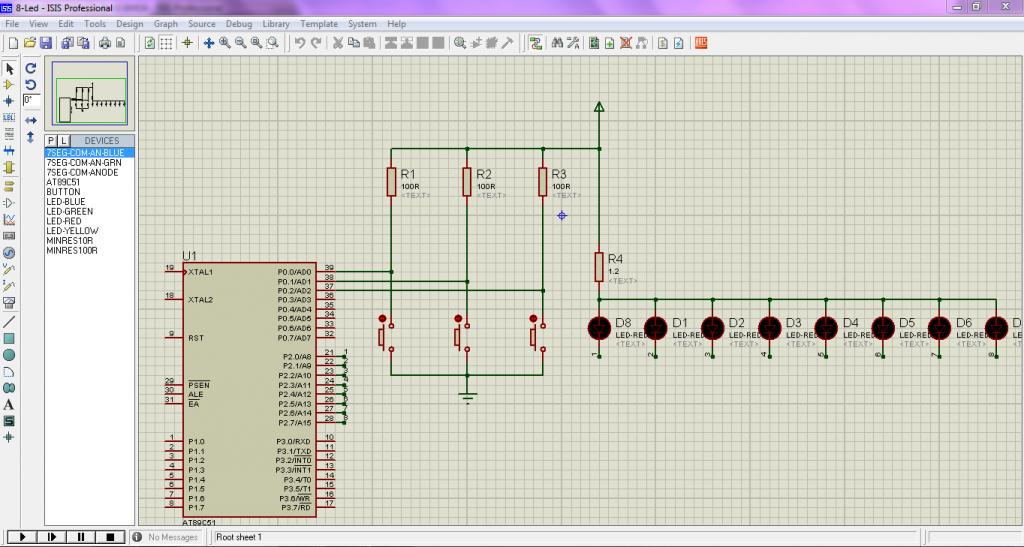Click the rotate clockwise icon
Viewport: 1024px width, 547px height.
pyautogui.click(x=31, y=69)
